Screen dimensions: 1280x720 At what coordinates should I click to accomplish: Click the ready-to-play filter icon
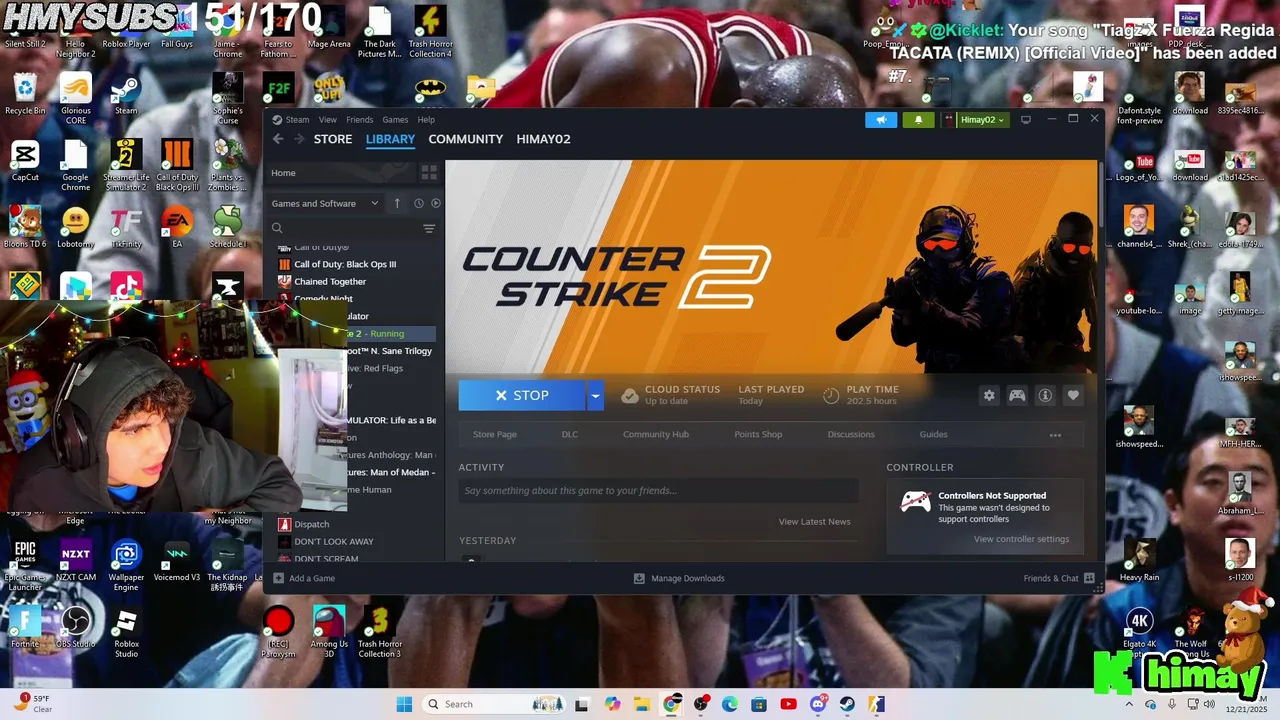pos(435,203)
